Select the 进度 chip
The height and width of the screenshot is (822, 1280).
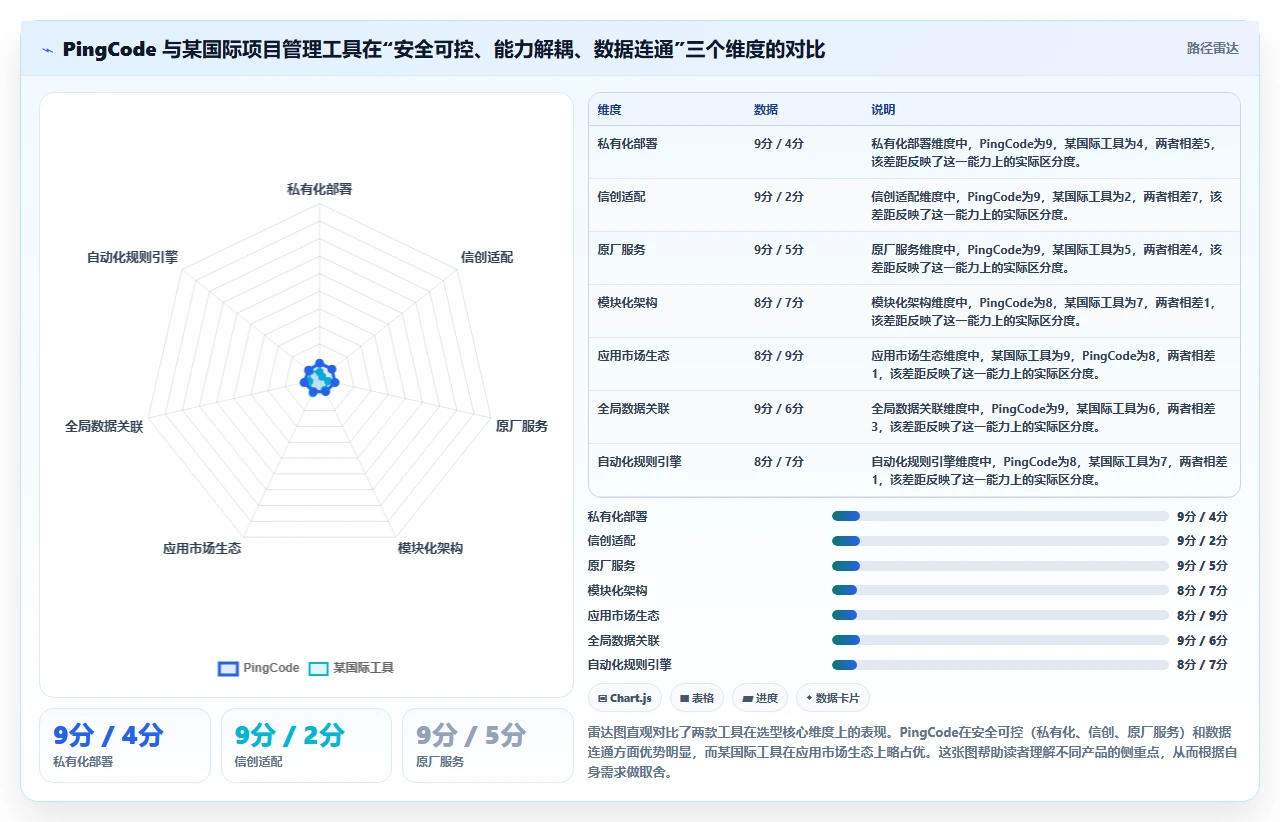[x=760, y=698]
